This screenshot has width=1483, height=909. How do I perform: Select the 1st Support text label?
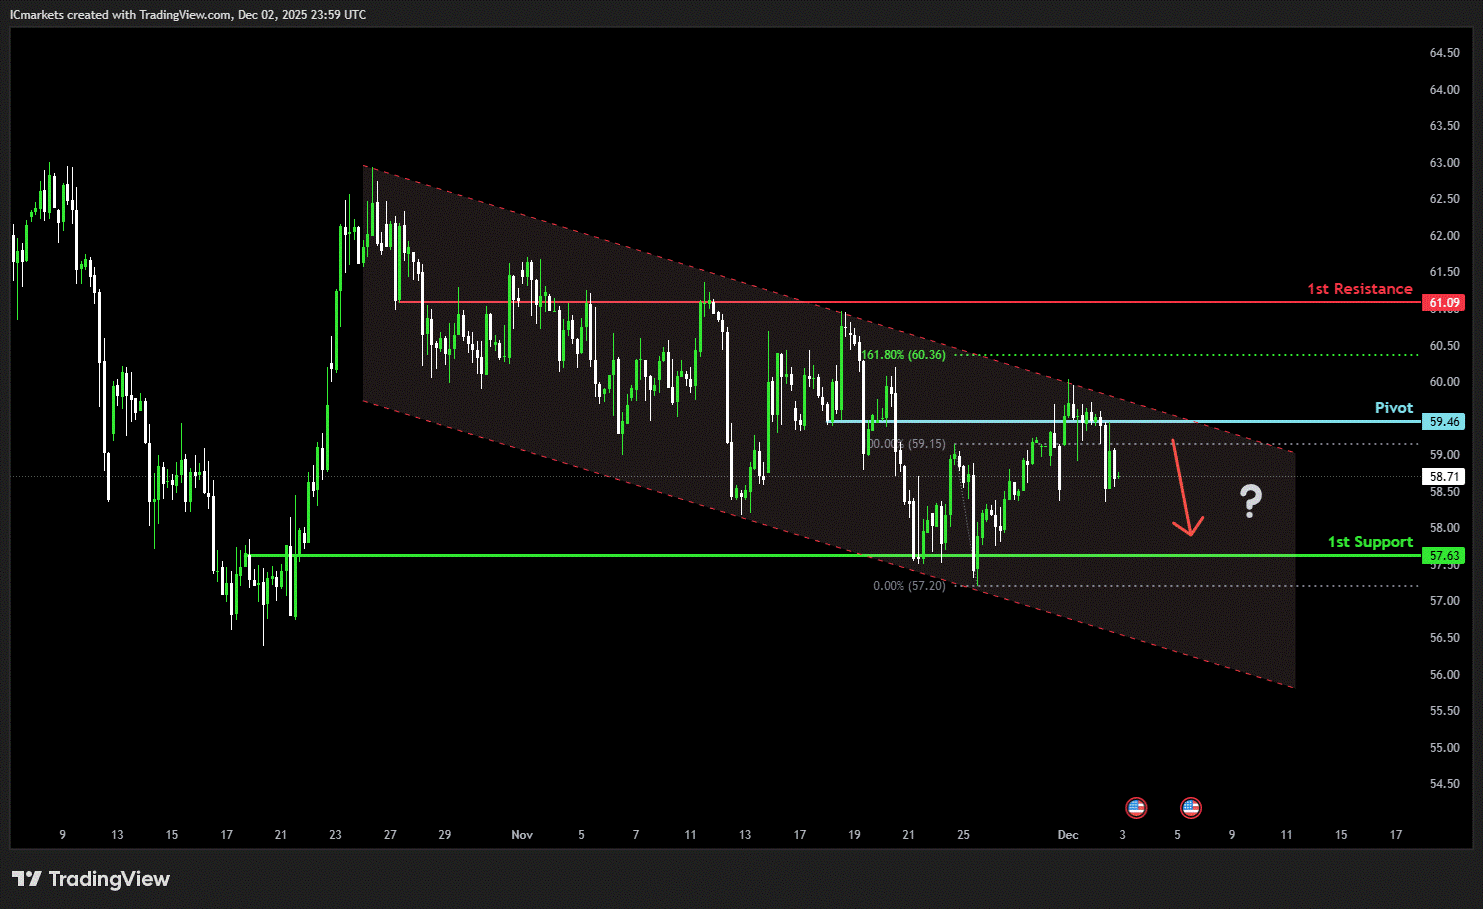click(x=1369, y=542)
